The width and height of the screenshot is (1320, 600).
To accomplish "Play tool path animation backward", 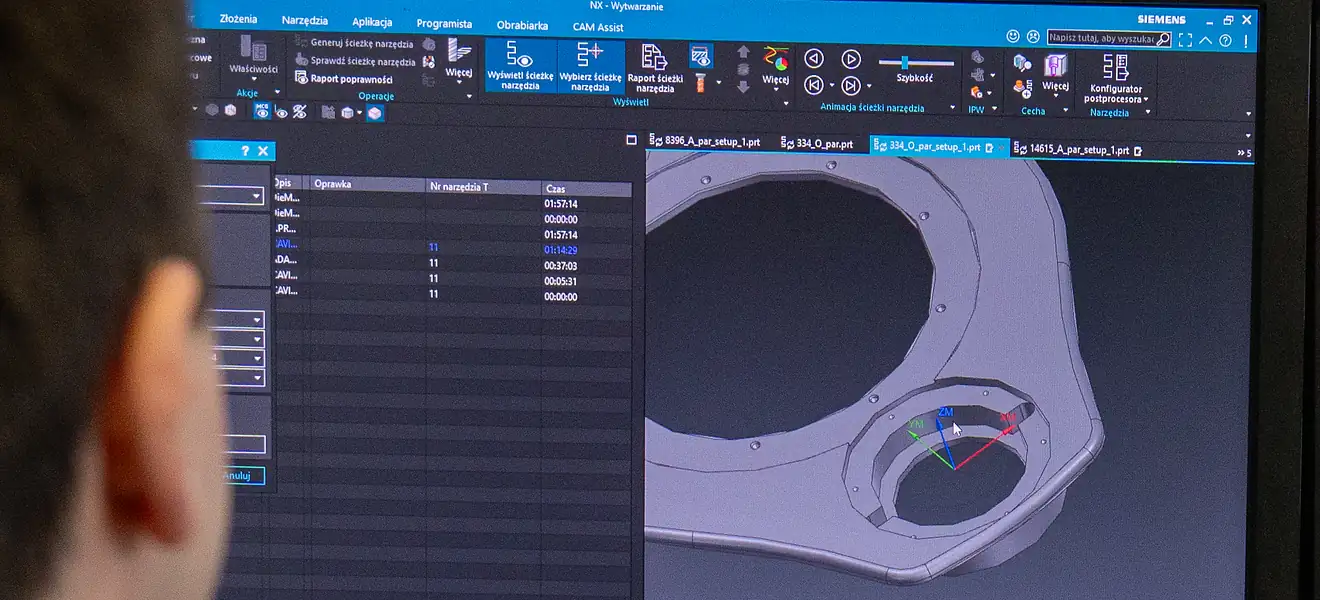I will 813,59.
